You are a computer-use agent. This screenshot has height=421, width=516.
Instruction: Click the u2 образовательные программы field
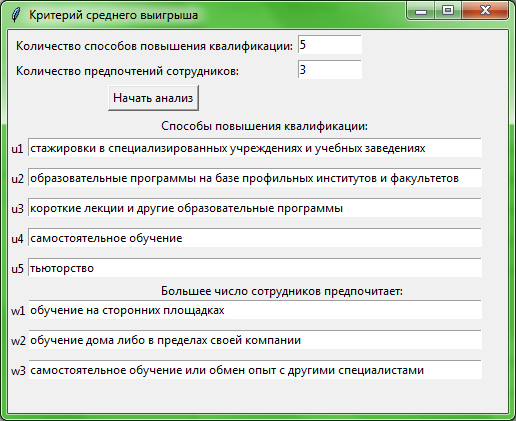pyautogui.click(x=255, y=178)
